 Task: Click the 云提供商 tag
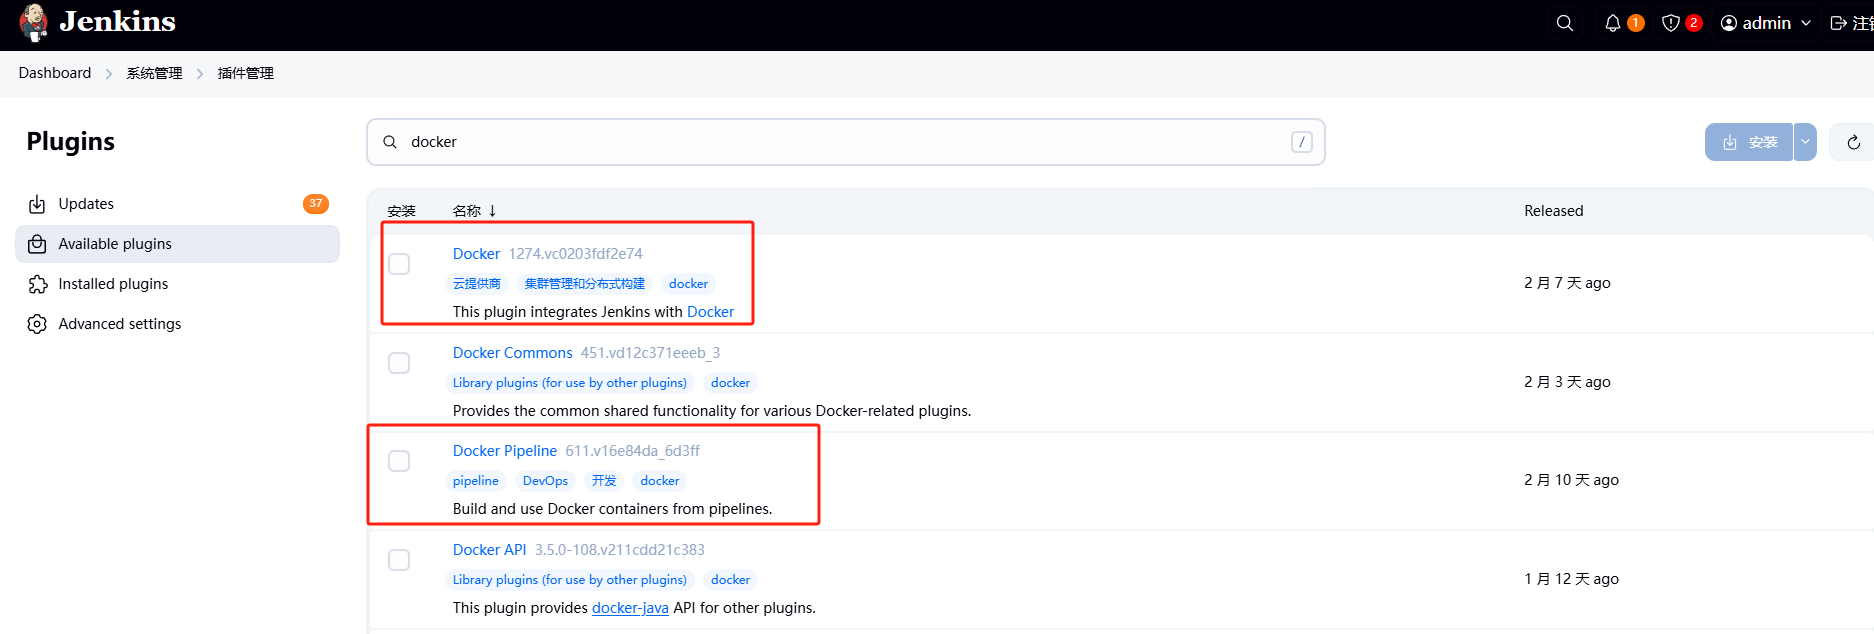pos(476,284)
